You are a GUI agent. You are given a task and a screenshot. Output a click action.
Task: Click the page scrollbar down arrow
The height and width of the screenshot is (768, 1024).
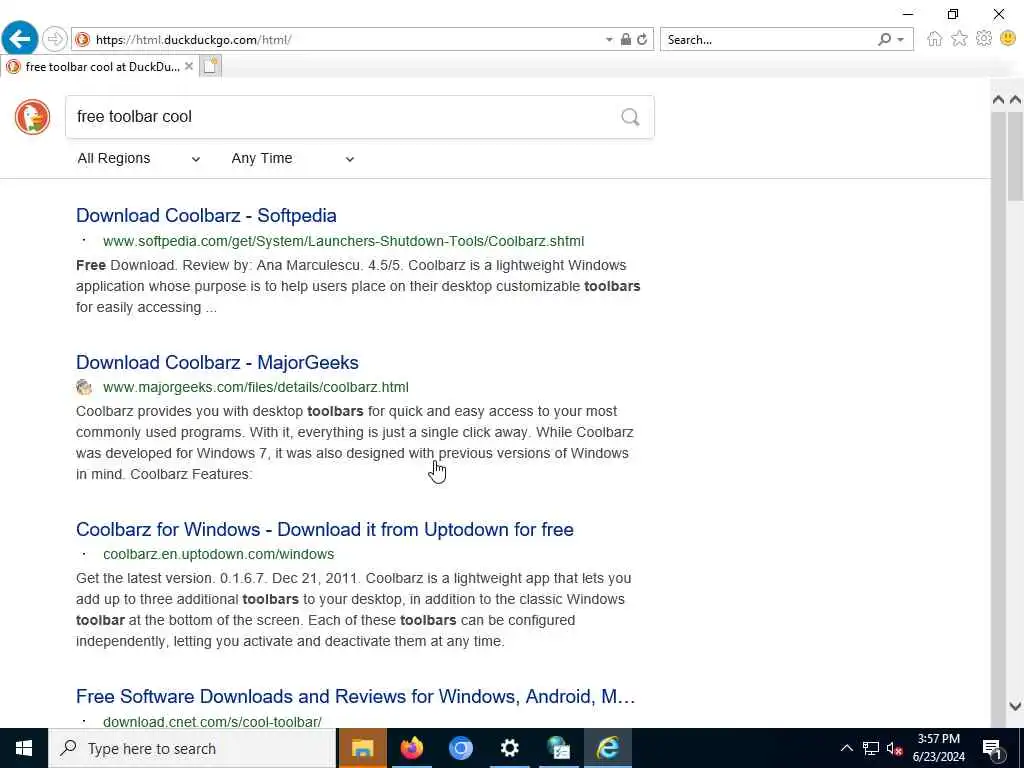pyautogui.click(x=1015, y=706)
